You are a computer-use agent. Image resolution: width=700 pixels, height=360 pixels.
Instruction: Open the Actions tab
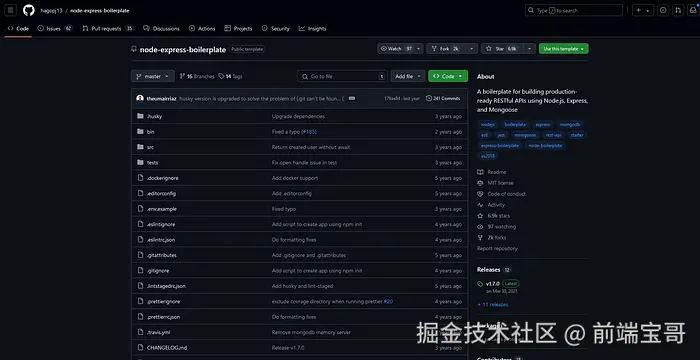[x=202, y=29]
